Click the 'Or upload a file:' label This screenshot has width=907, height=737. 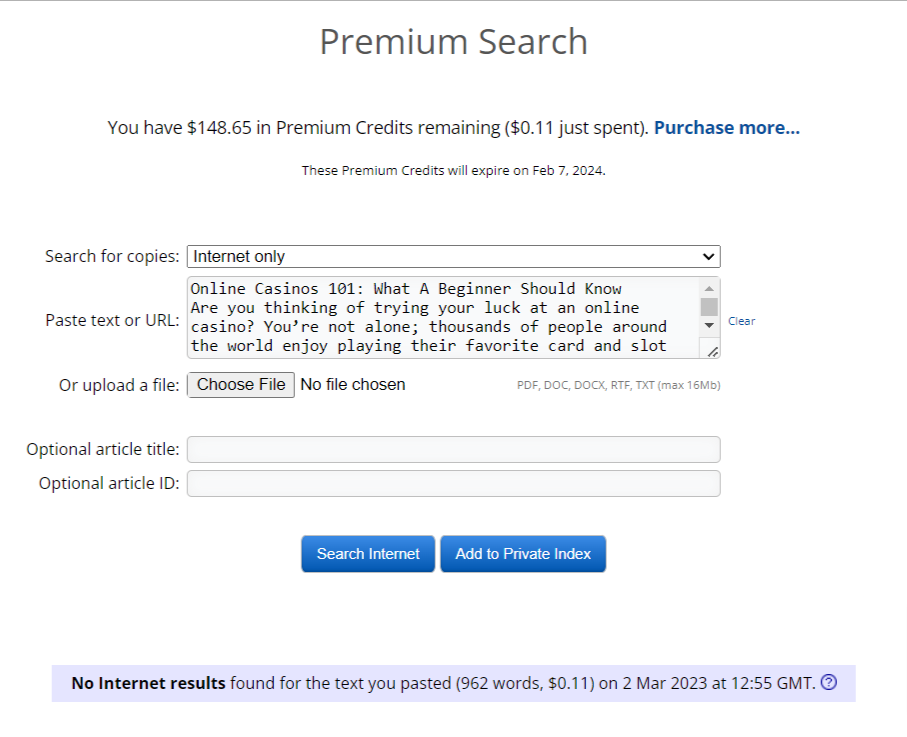(x=119, y=385)
